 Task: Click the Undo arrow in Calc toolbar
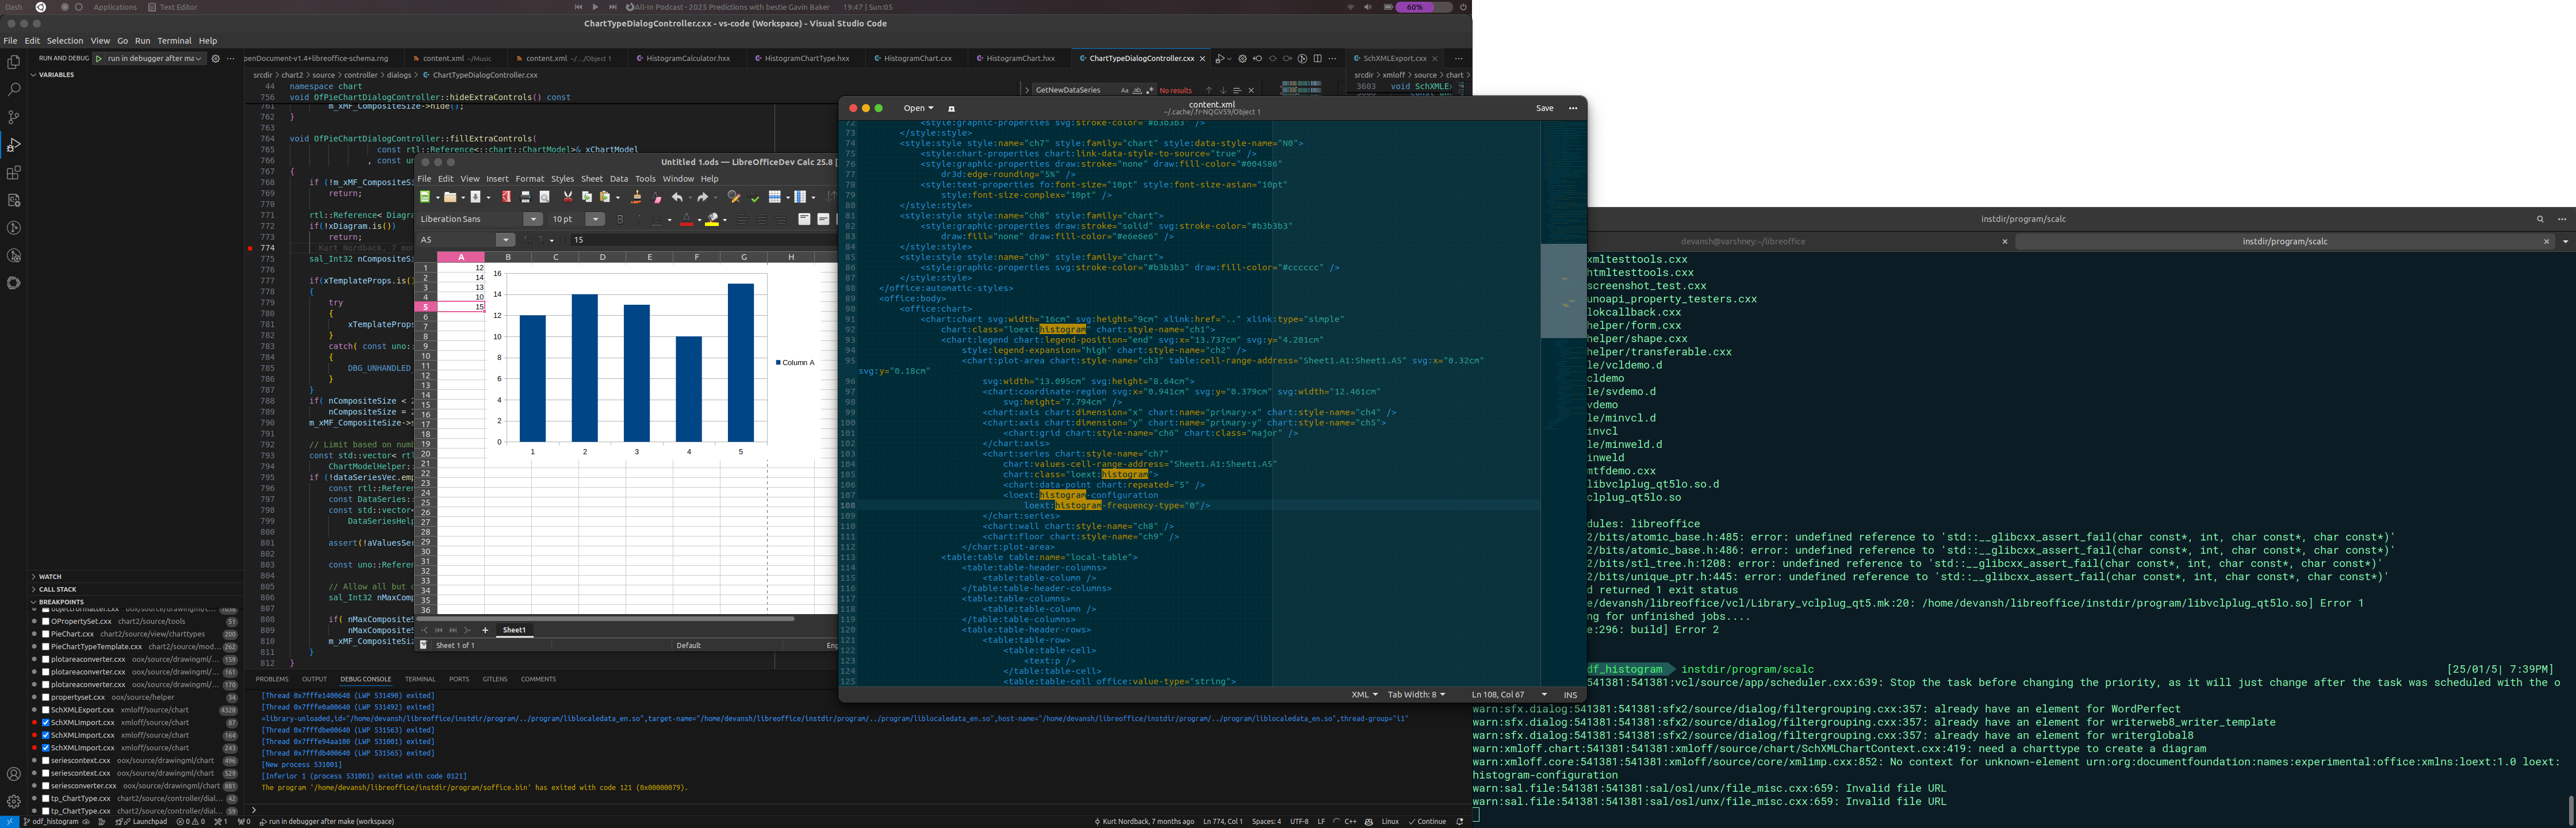pos(678,197)
